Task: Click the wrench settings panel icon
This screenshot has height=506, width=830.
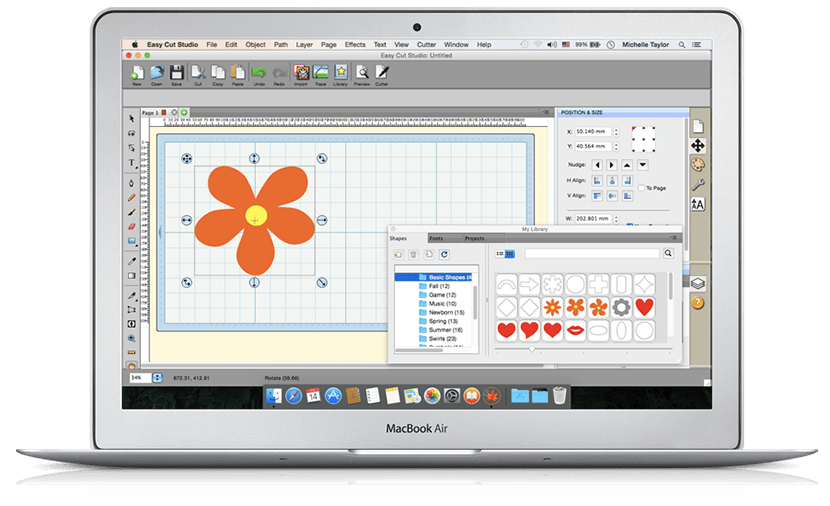Action: (698, 184)
